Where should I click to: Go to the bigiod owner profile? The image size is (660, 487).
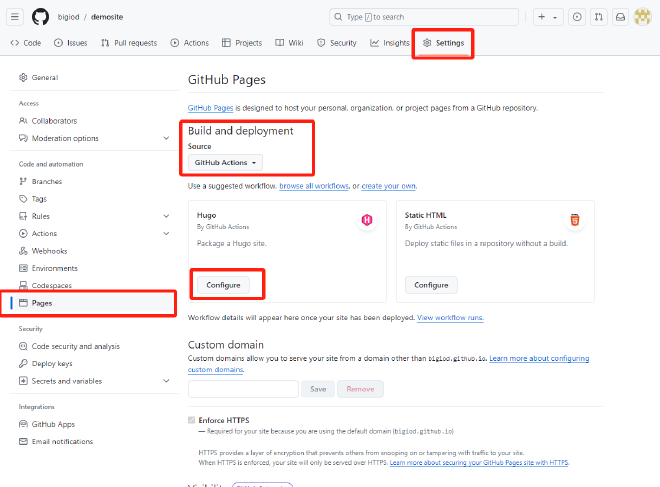68,17
